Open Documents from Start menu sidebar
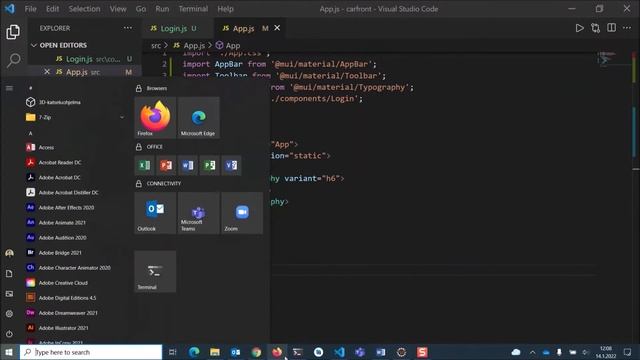Image resolution: width=640 pixels, height=360 pixels. tap(9, 273)
